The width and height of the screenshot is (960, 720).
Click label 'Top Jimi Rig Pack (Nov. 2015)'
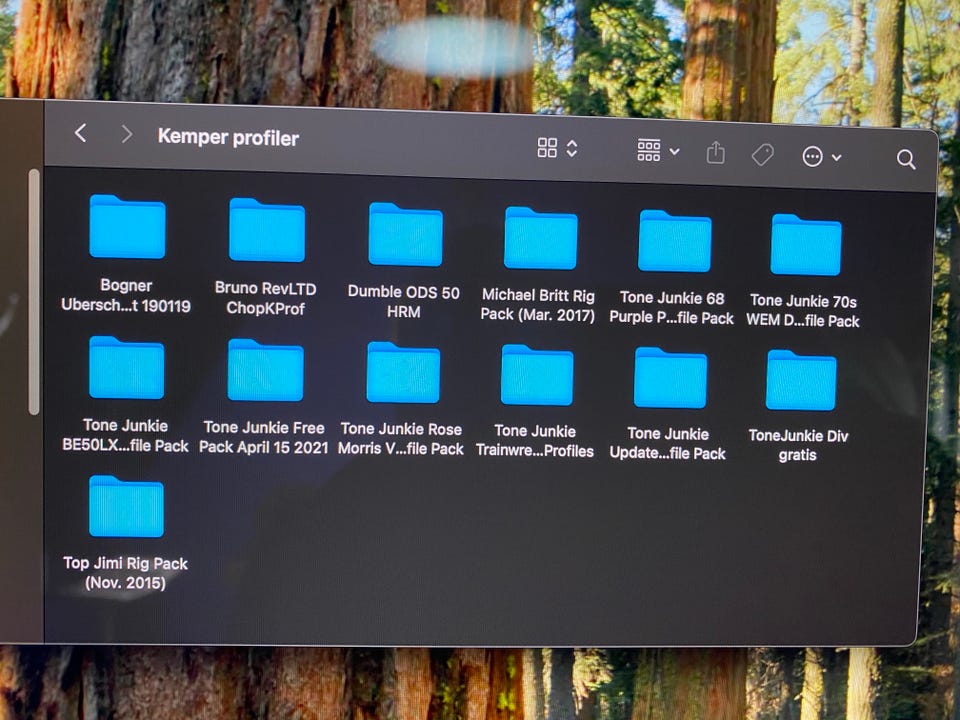click(x=126, y=573)
